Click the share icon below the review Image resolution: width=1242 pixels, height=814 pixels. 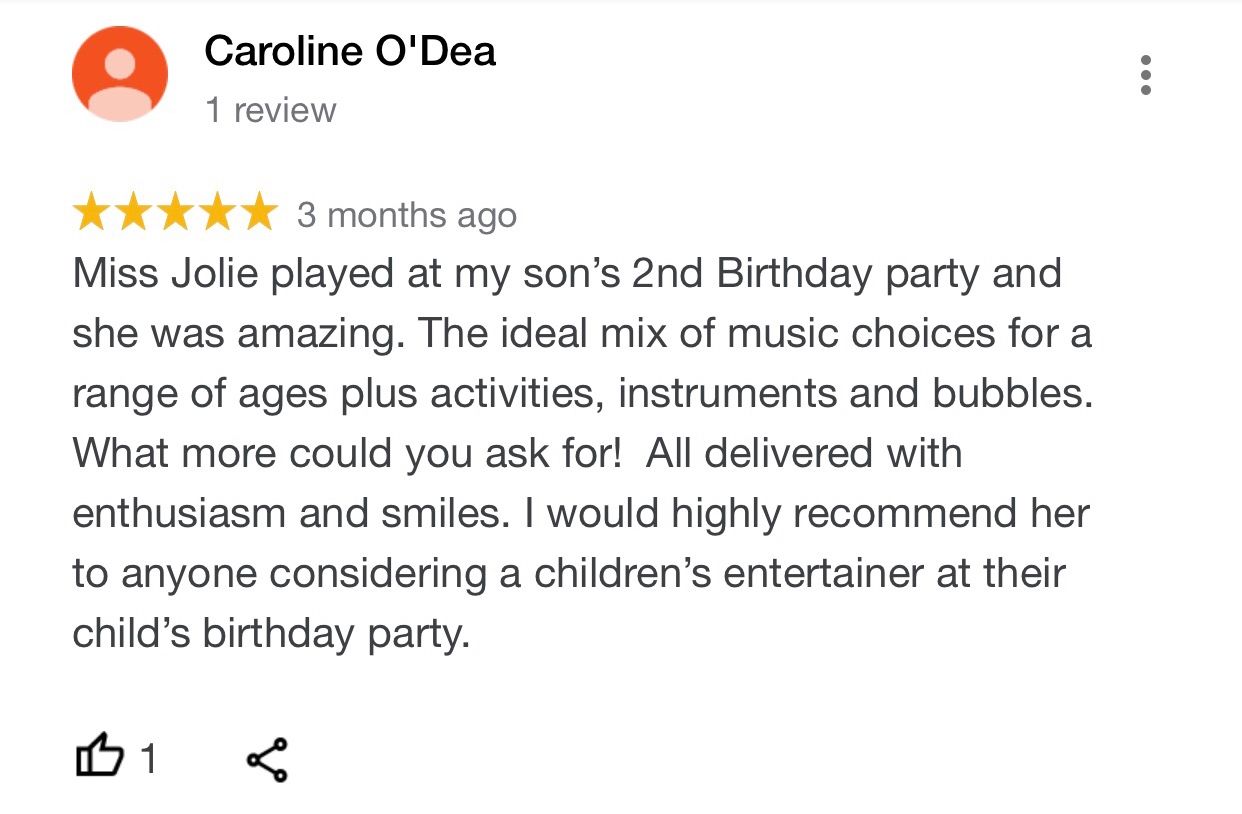pos(267,759)
